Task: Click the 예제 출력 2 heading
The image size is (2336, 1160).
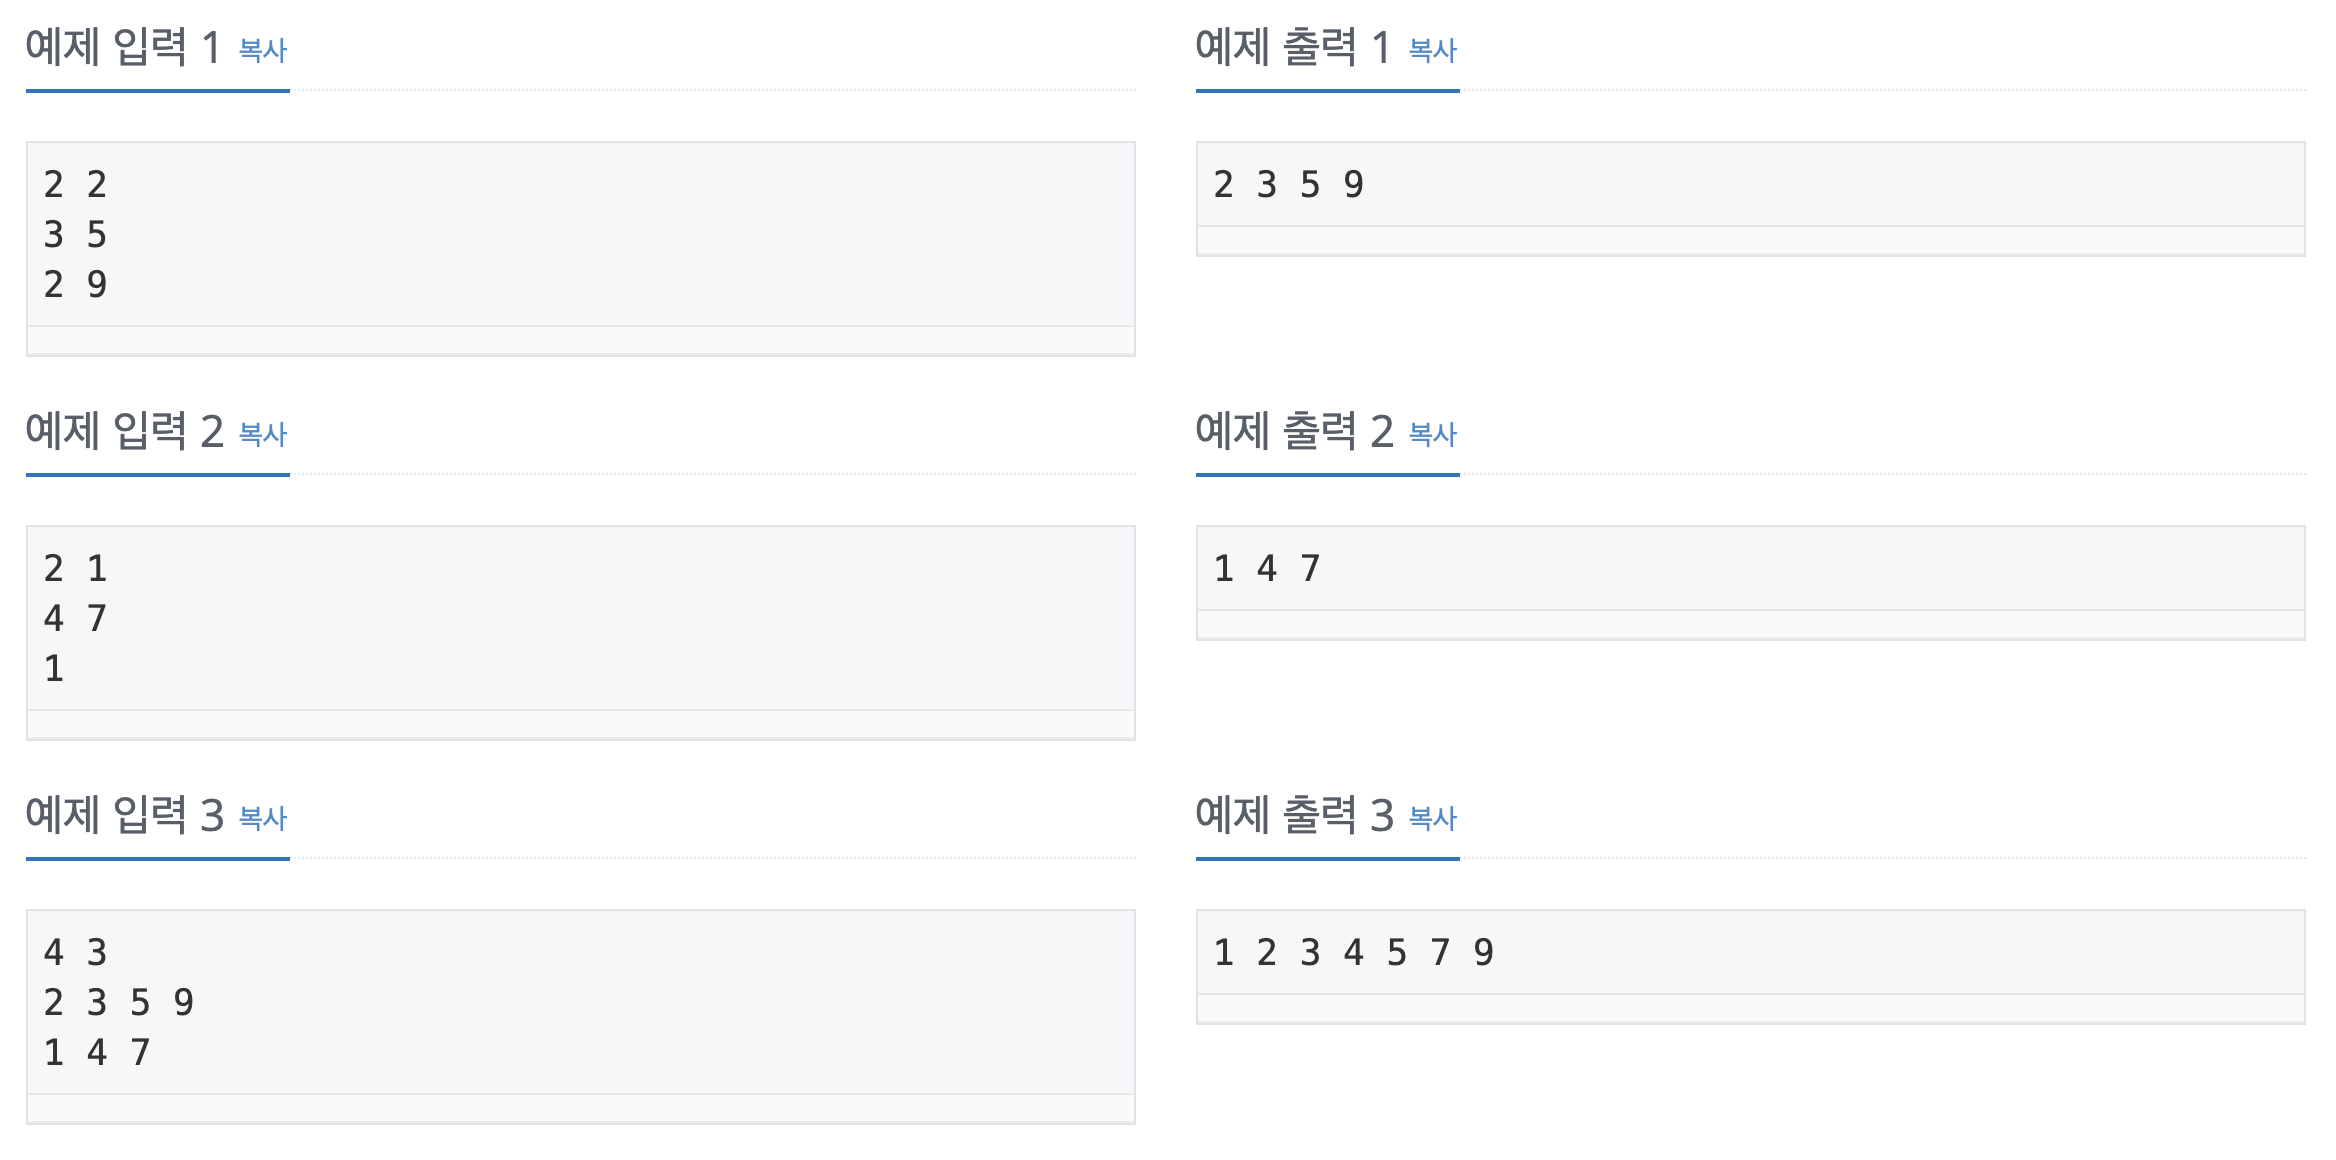Action: click(x=1295, y=431)
